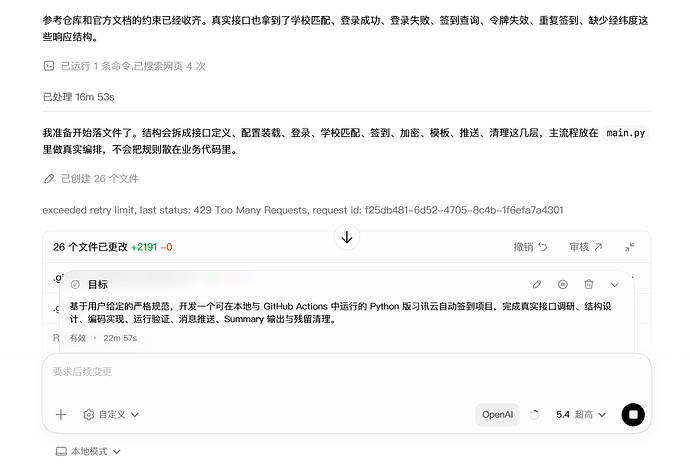This screenshot has width=690, height=464.
Task: Stop generation with the black stop button
Action: (633, 415)
